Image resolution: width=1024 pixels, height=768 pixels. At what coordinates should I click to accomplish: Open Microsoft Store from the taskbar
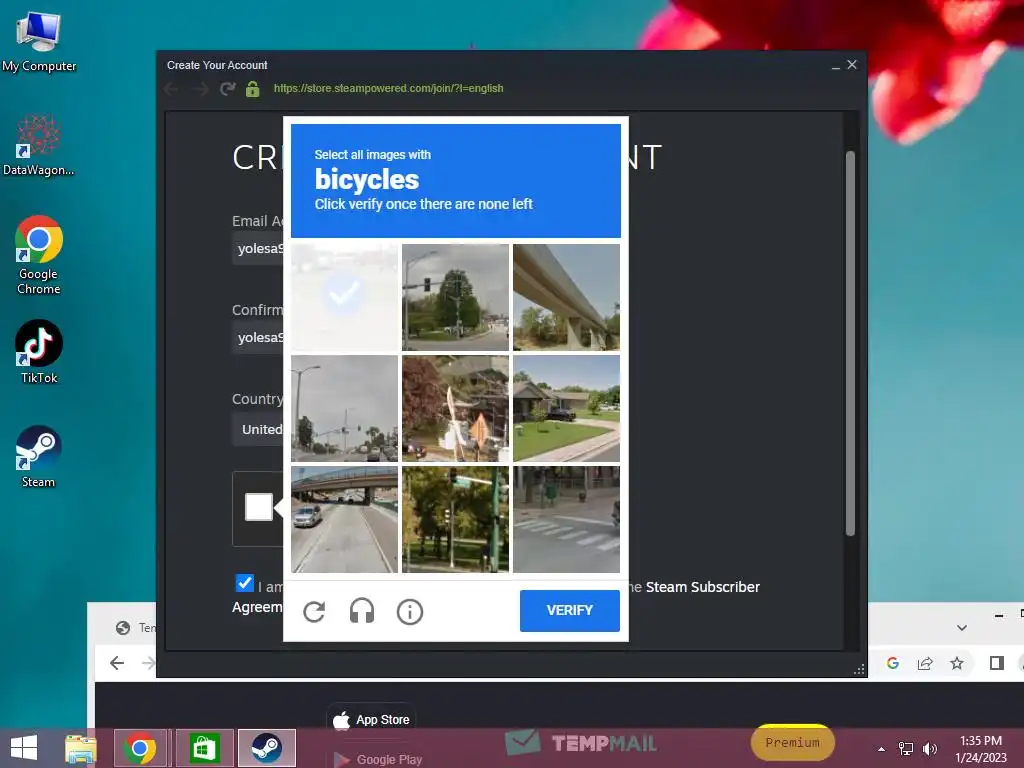pos(204,748)
